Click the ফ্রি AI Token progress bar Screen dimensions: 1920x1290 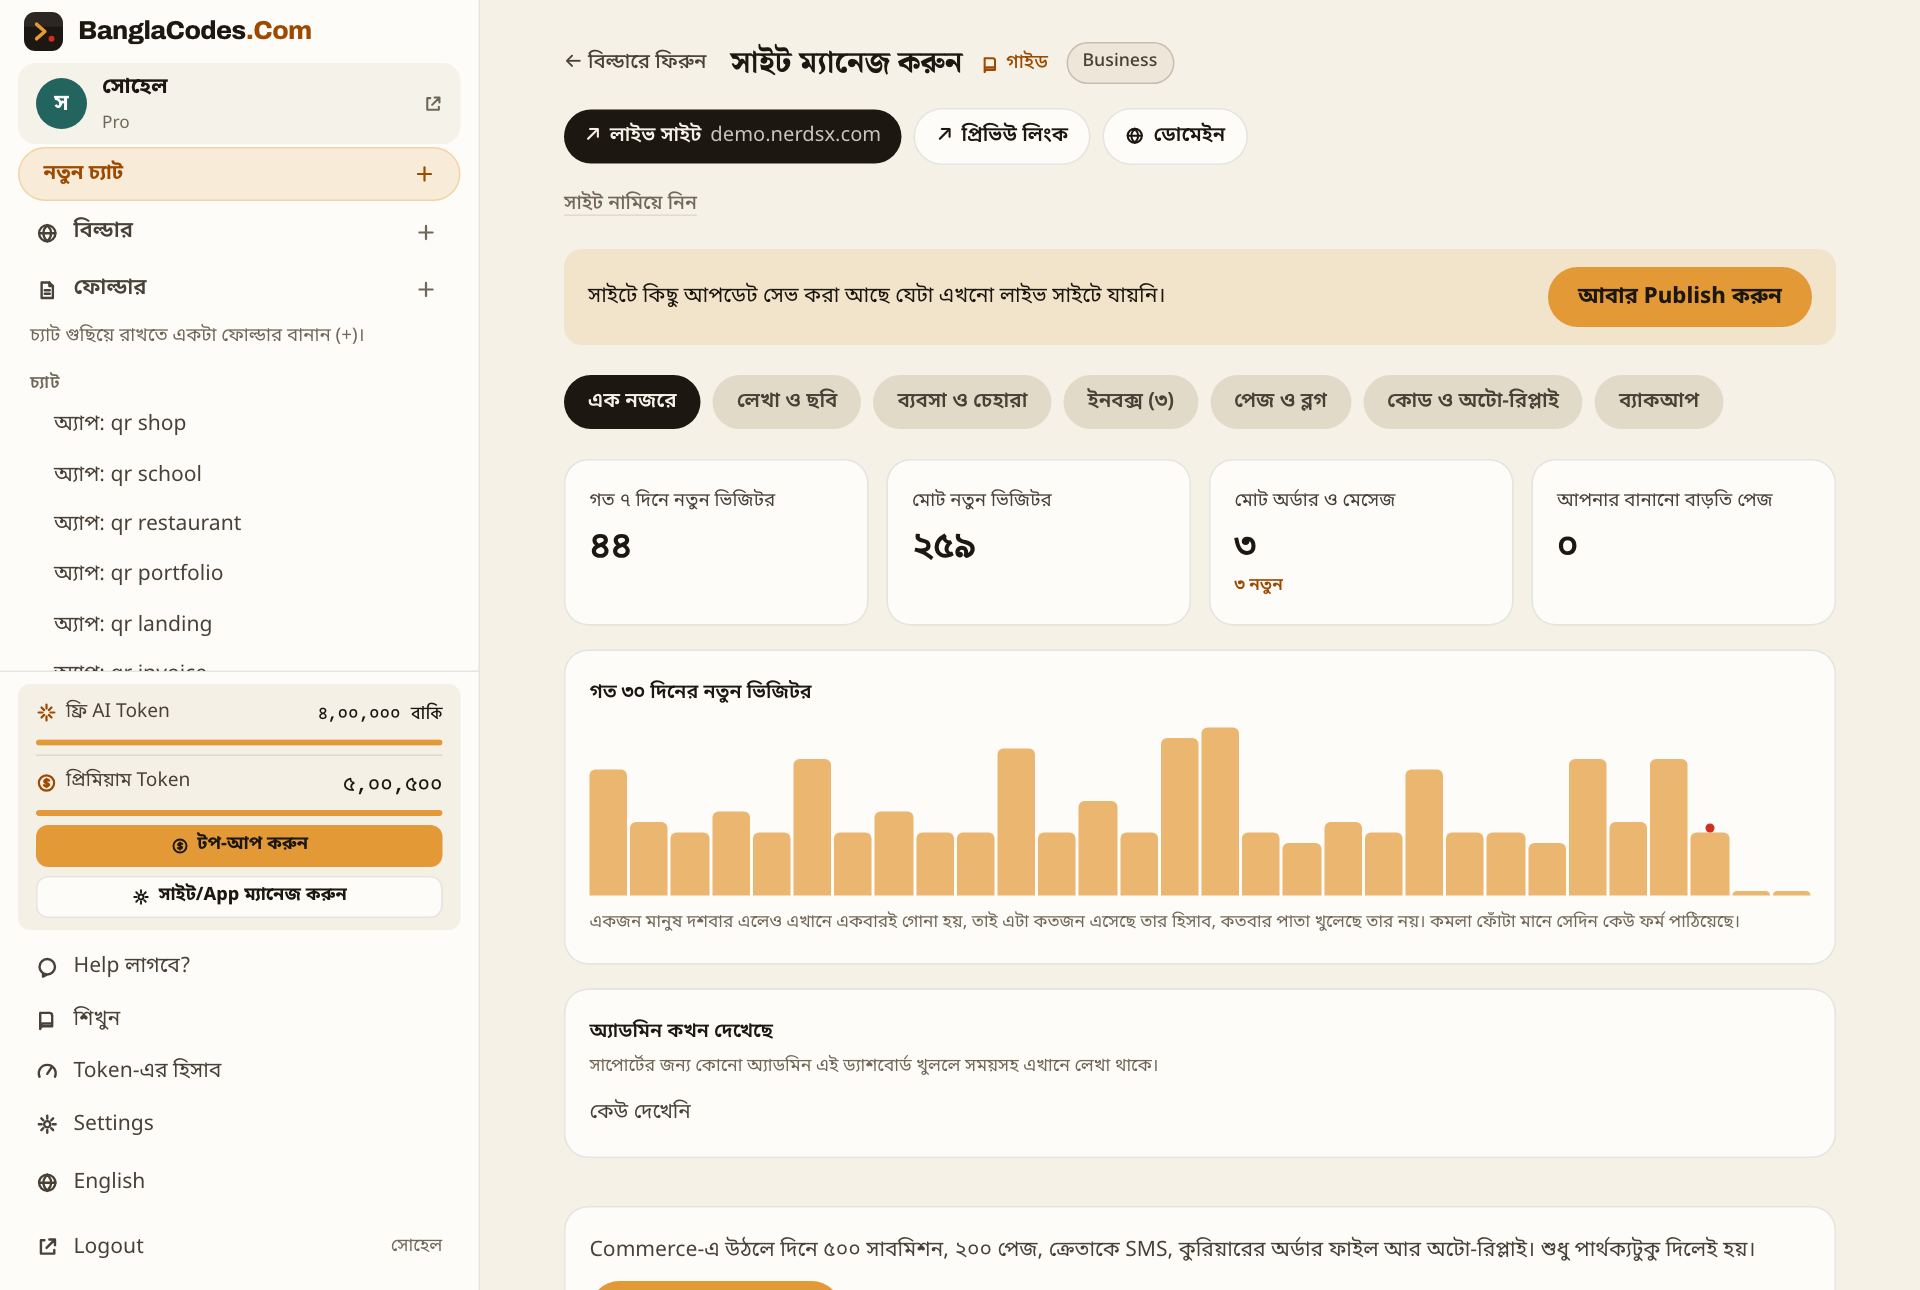(239, 742)
